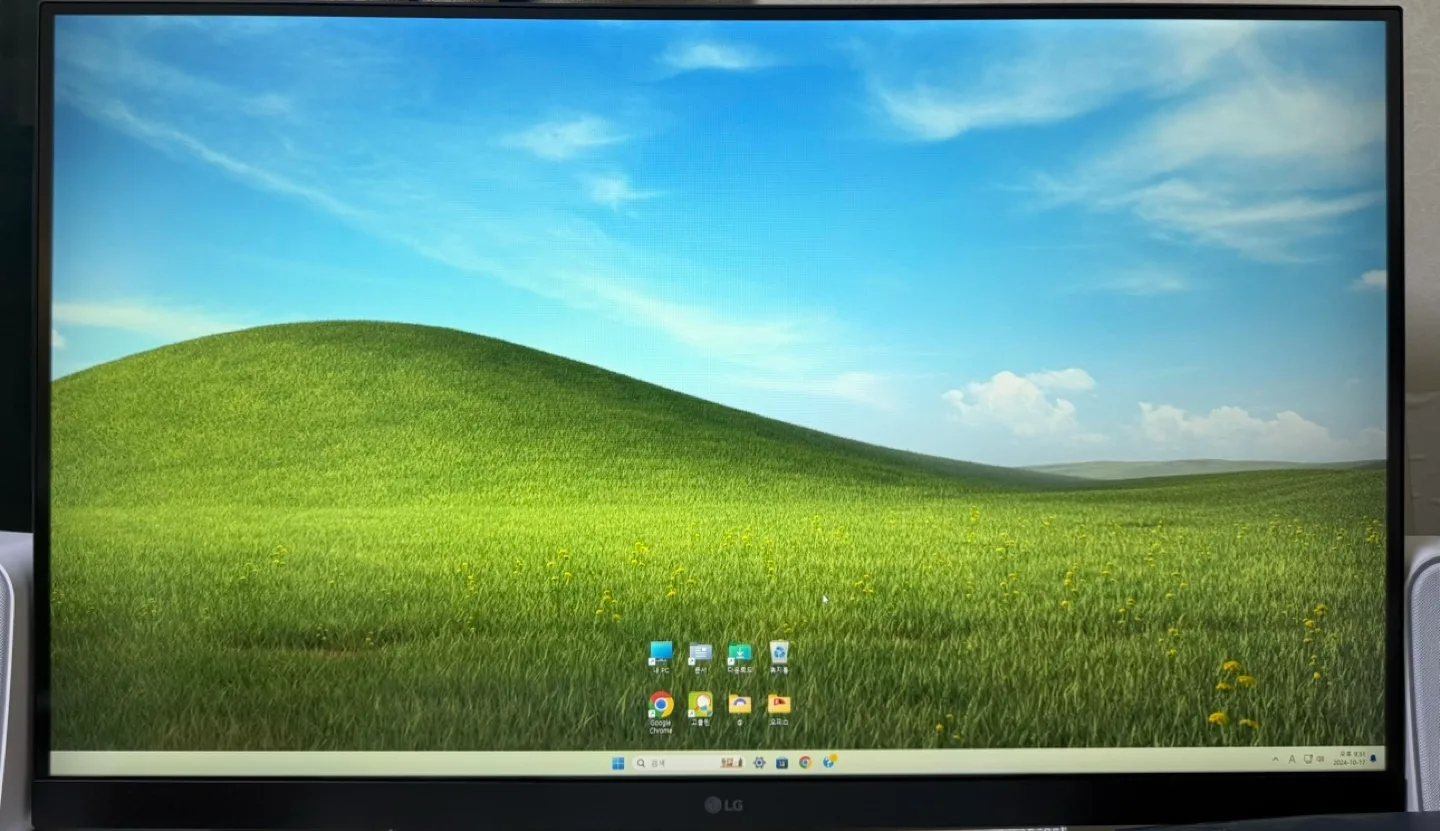Viewport: 1440px width, 831px height.
Task: Launch the Google Chrome desktop shortcut
Action: pos(660,712)
